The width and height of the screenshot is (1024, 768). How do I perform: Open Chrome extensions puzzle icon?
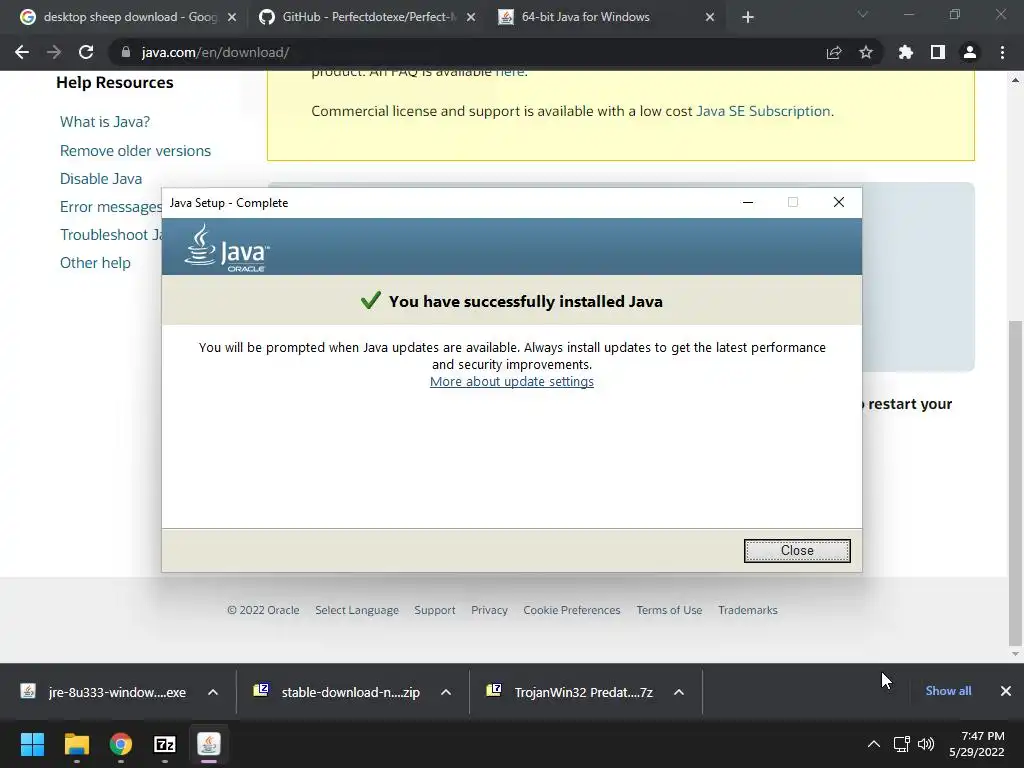(x=905, y=52)
